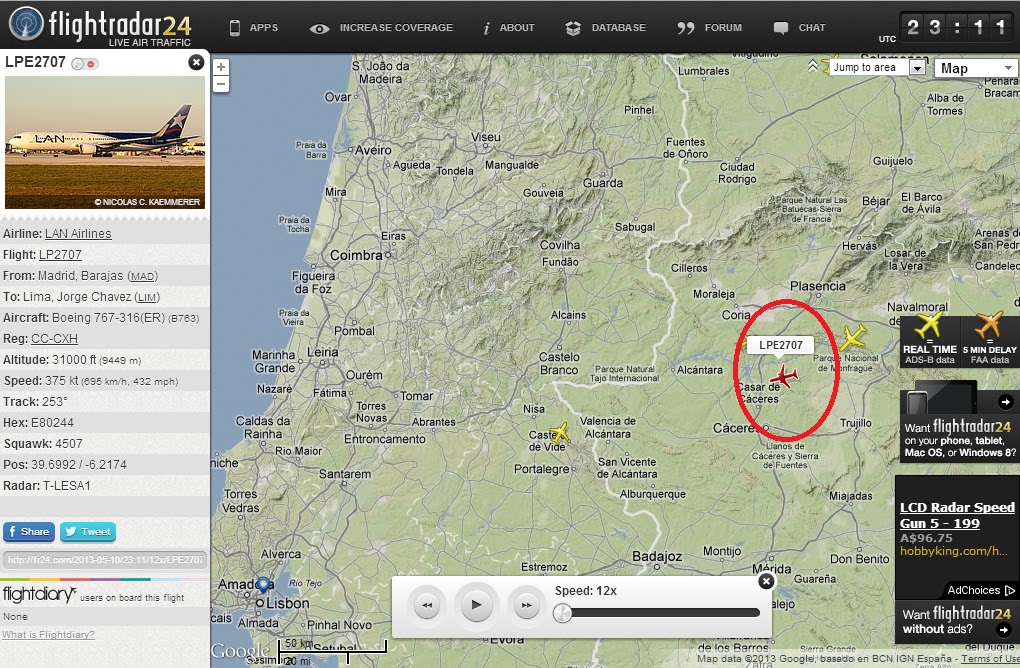Screen dimensions: 1020x668
Task: Open the 'Flightradar24 without ads' arrow
Action: click(x=1004, y=630)
